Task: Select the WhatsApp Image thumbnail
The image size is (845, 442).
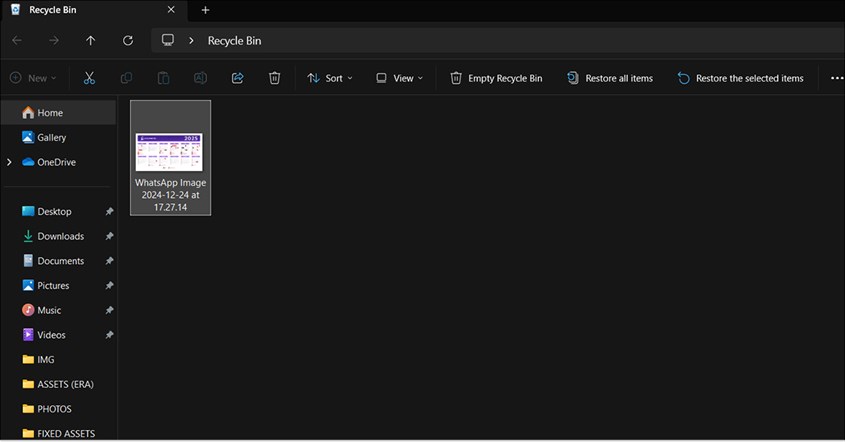Action: tap(169, 152)
